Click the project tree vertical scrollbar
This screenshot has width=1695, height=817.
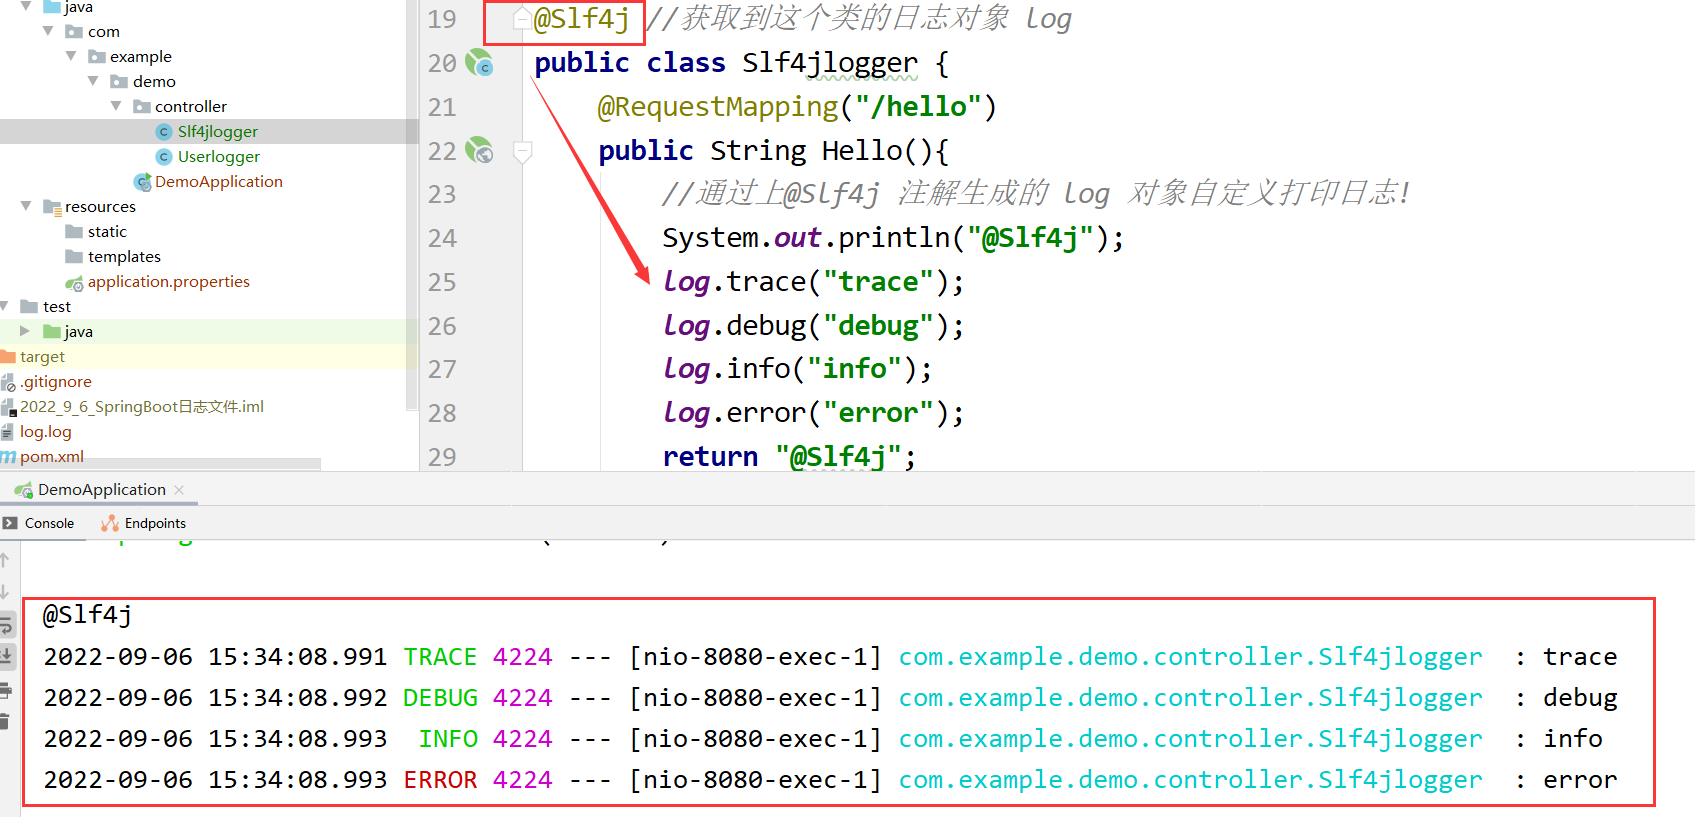click(412, 205)
